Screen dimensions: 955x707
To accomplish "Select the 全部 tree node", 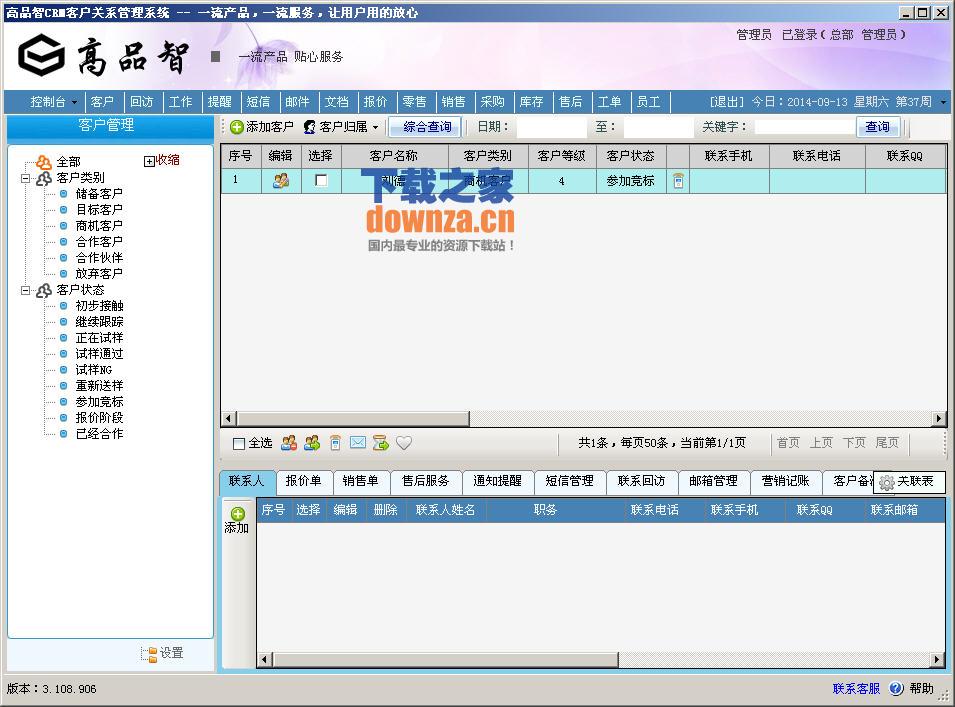I will [x=68, y=161].
